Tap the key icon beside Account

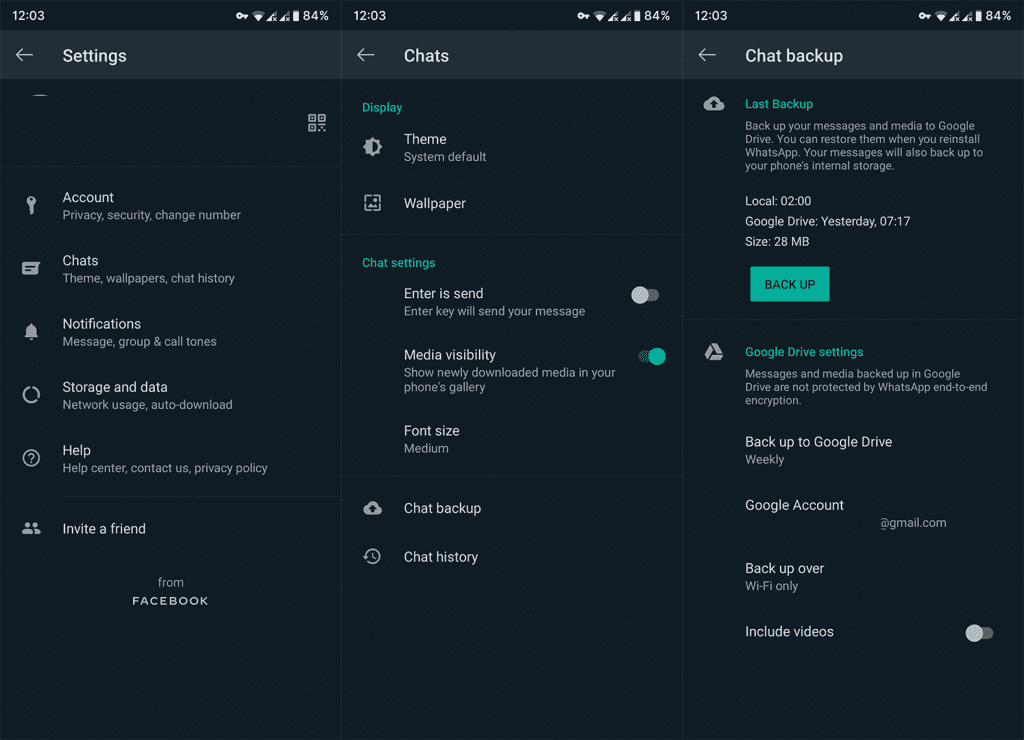tap(31, 205)
